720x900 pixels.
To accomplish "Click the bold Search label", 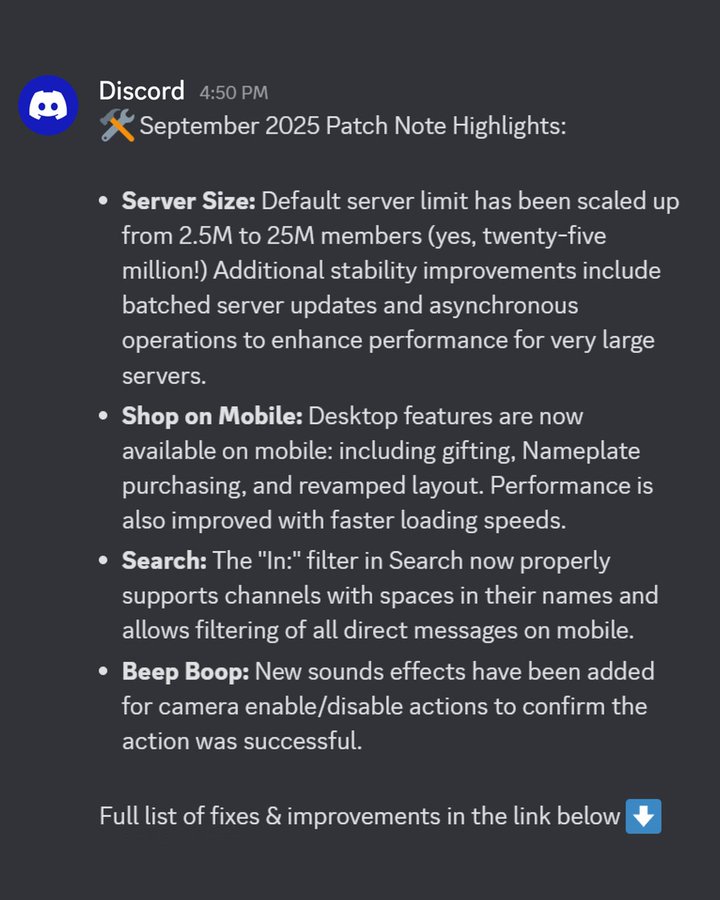I will pos(163,561).
